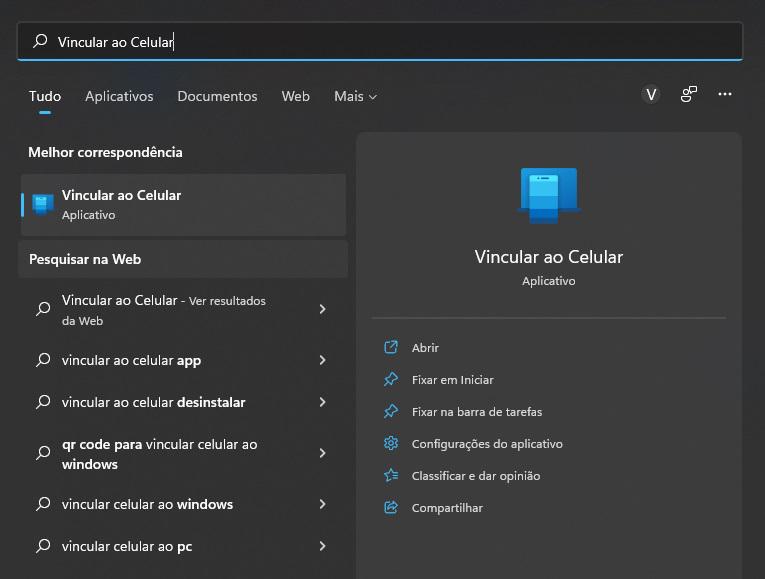This screenshot has height=579, width=765.
Task: Click the search magnifier icon in the search box
Action: point(40,41)
